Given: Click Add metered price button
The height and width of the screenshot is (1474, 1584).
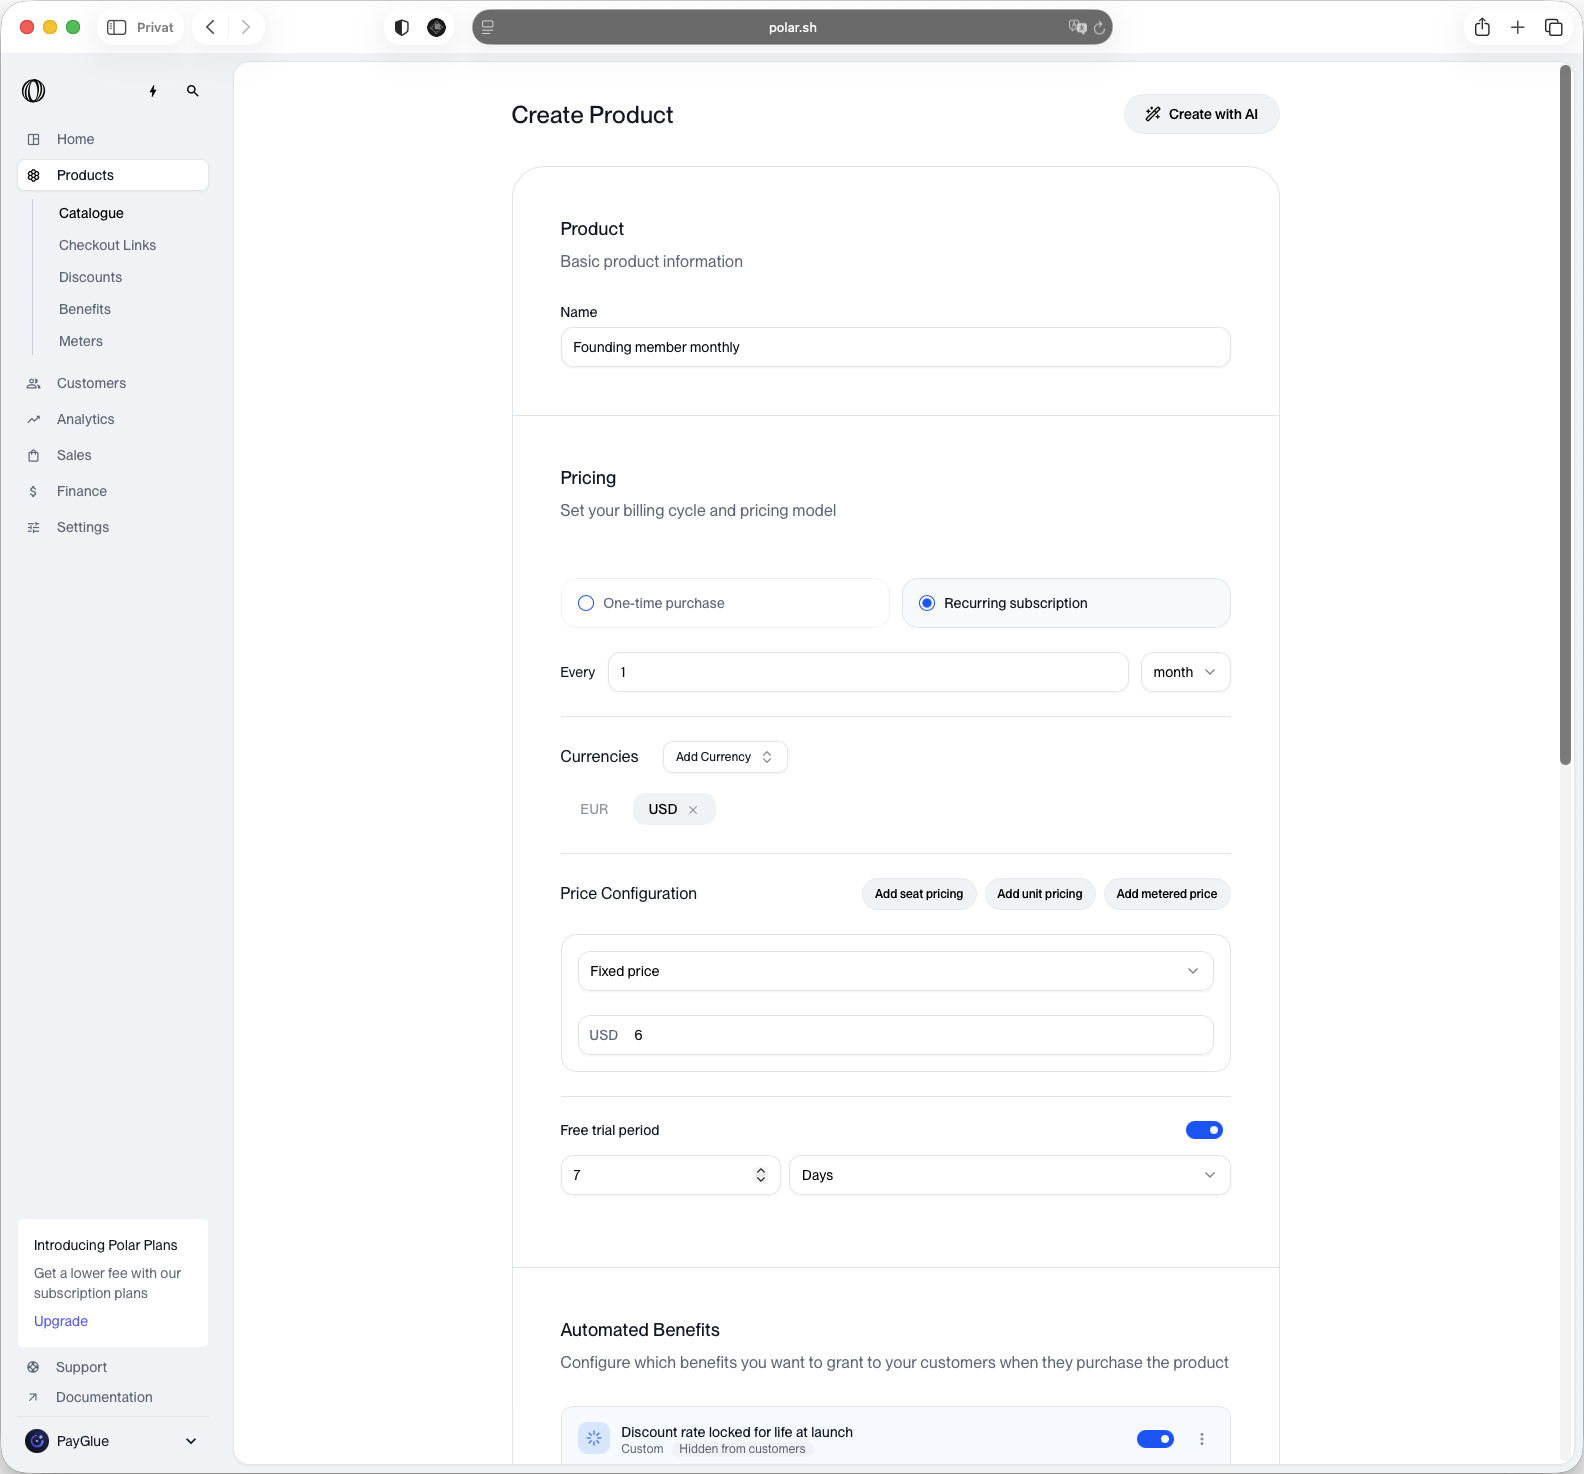Looking at the screenshot, I should [1167, 894].
